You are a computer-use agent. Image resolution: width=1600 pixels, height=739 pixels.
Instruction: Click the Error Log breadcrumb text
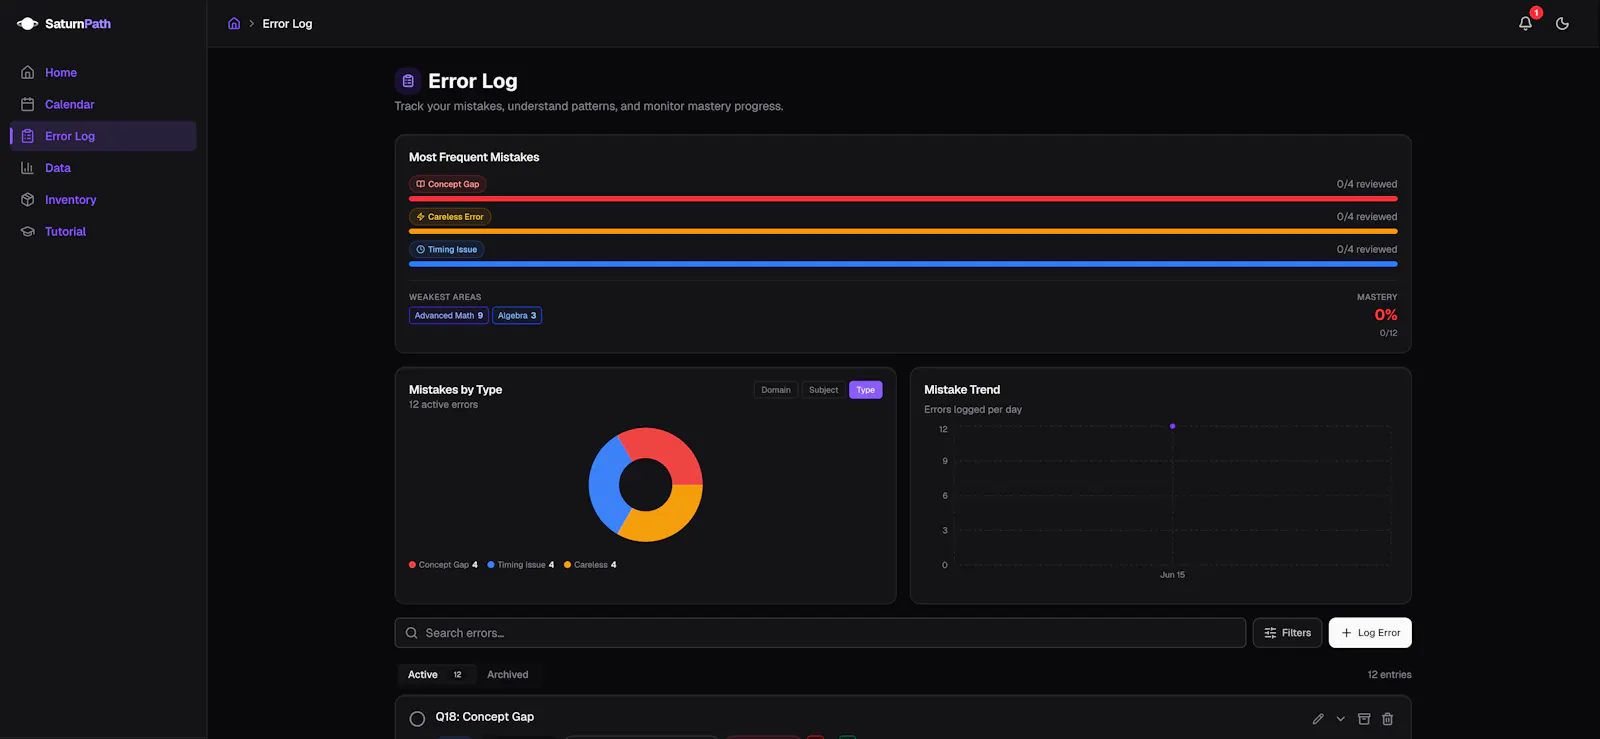coord(287,24)
